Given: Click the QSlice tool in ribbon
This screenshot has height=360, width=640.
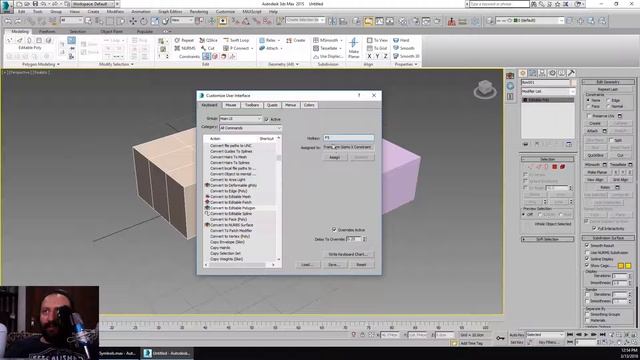Looking at the screenshot, I should tap(209, 40).
